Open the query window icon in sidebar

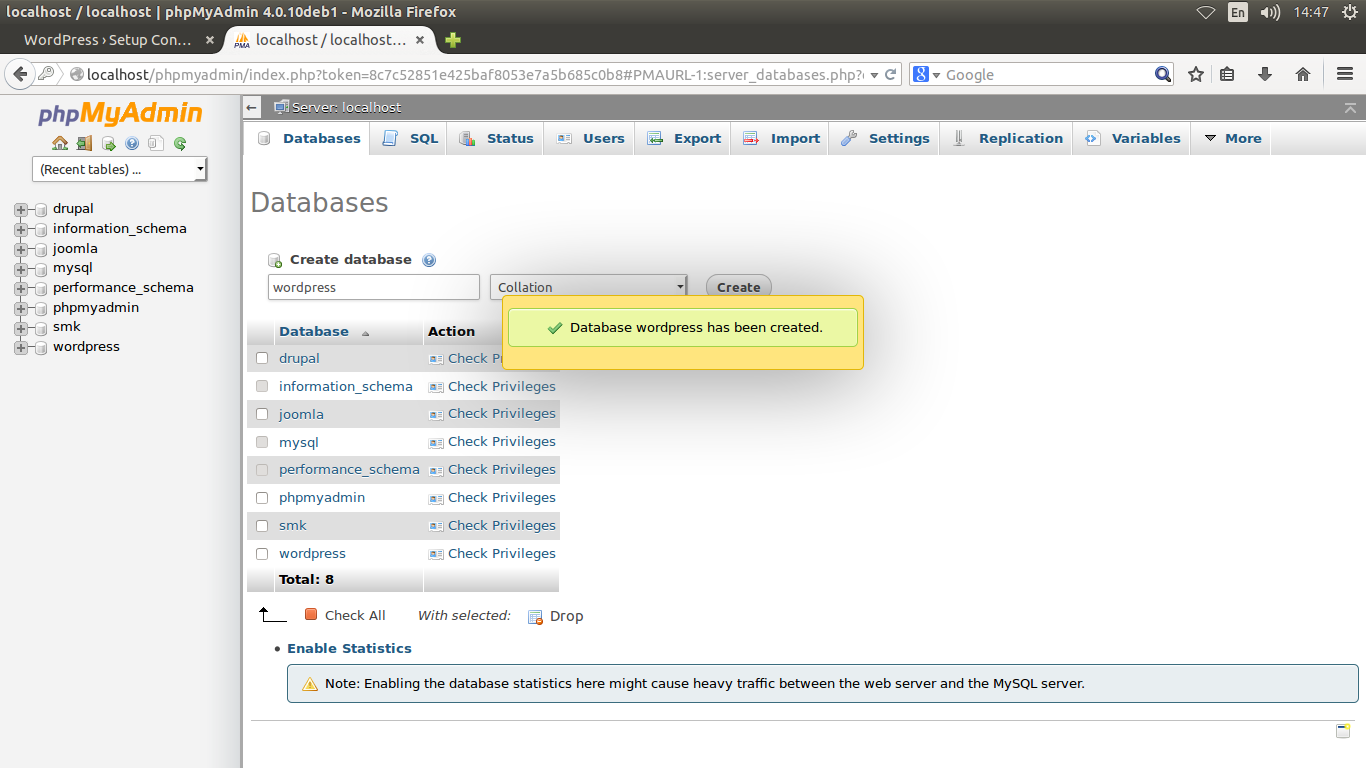pyautogui.click(x=108, y=143)
